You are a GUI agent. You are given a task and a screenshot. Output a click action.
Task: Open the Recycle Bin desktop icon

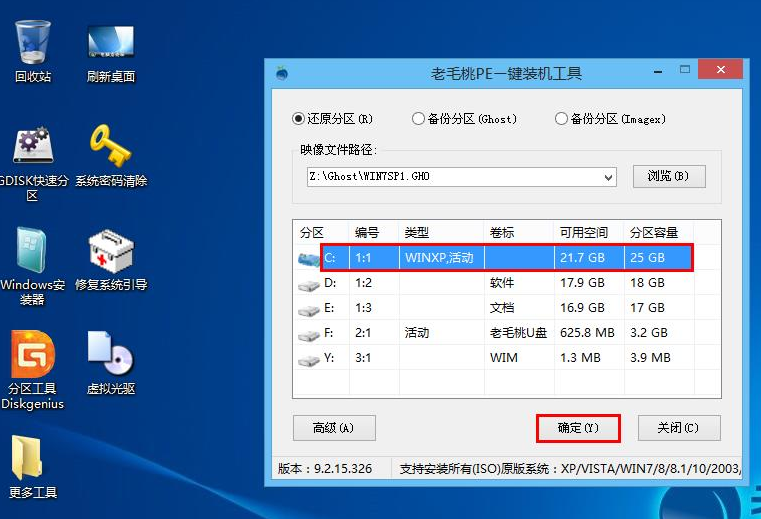(33, 50)
